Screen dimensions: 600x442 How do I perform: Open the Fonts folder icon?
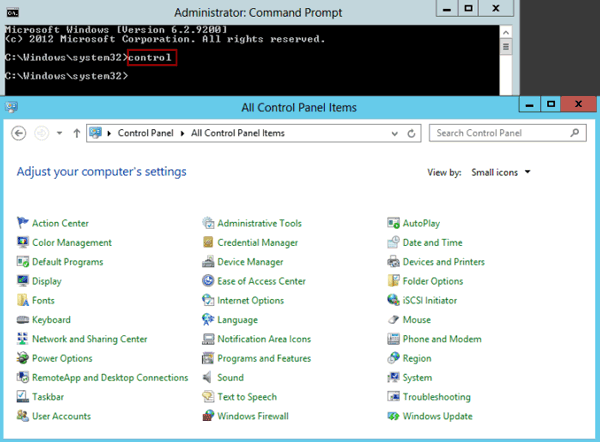point(23,300)
